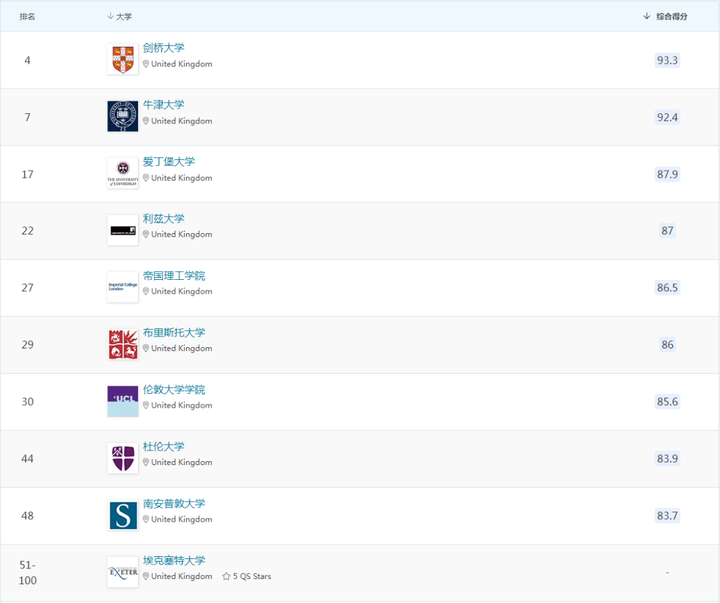Click the Imperial College London logo
The height and width of the screenshot is (603, 720).
[123, 287]
